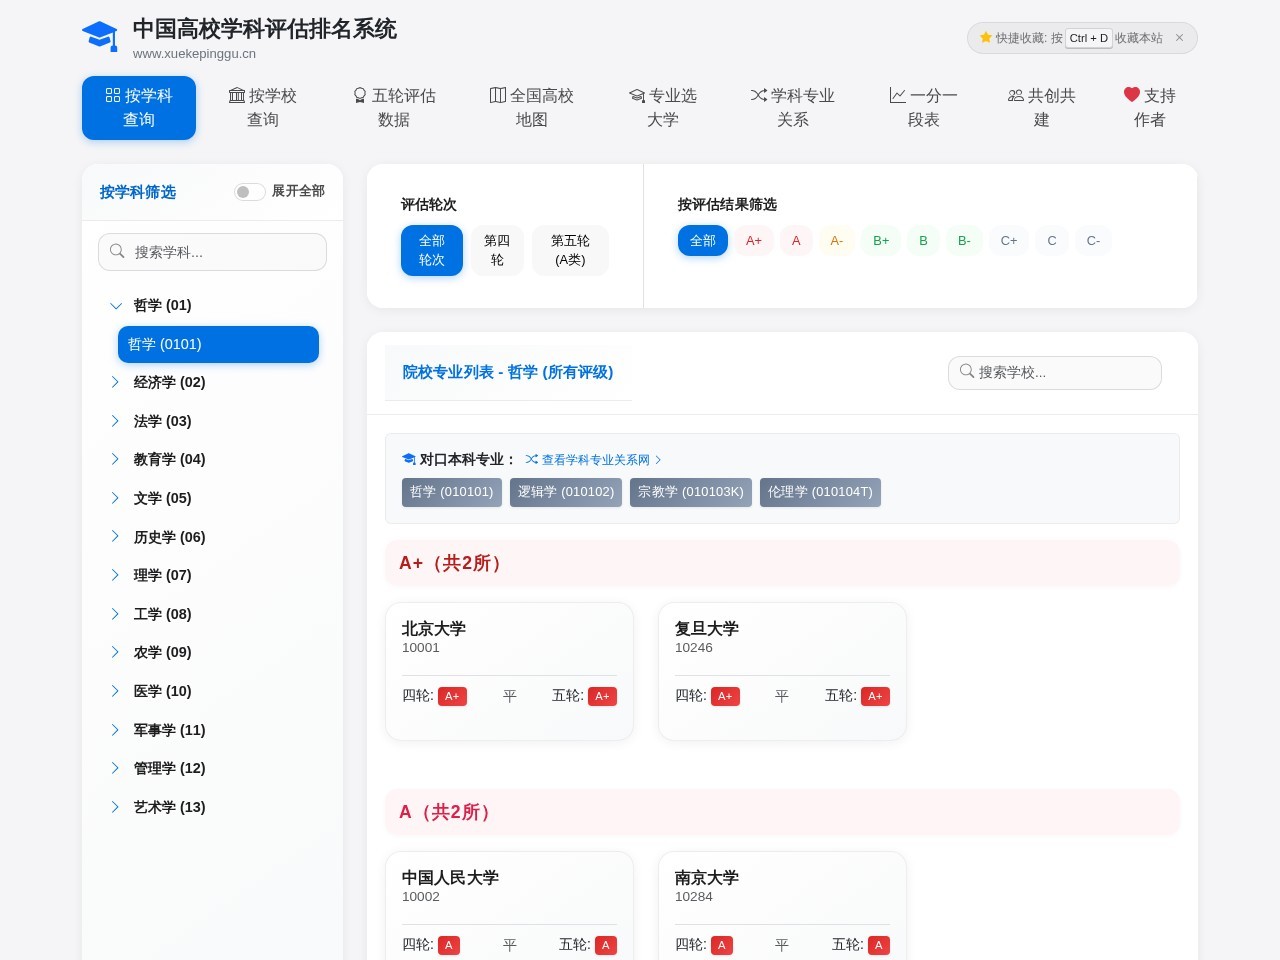Expand 理学 (07) category
The width and height of the screenshot is (1280, 960).
(x=212, y=575)
